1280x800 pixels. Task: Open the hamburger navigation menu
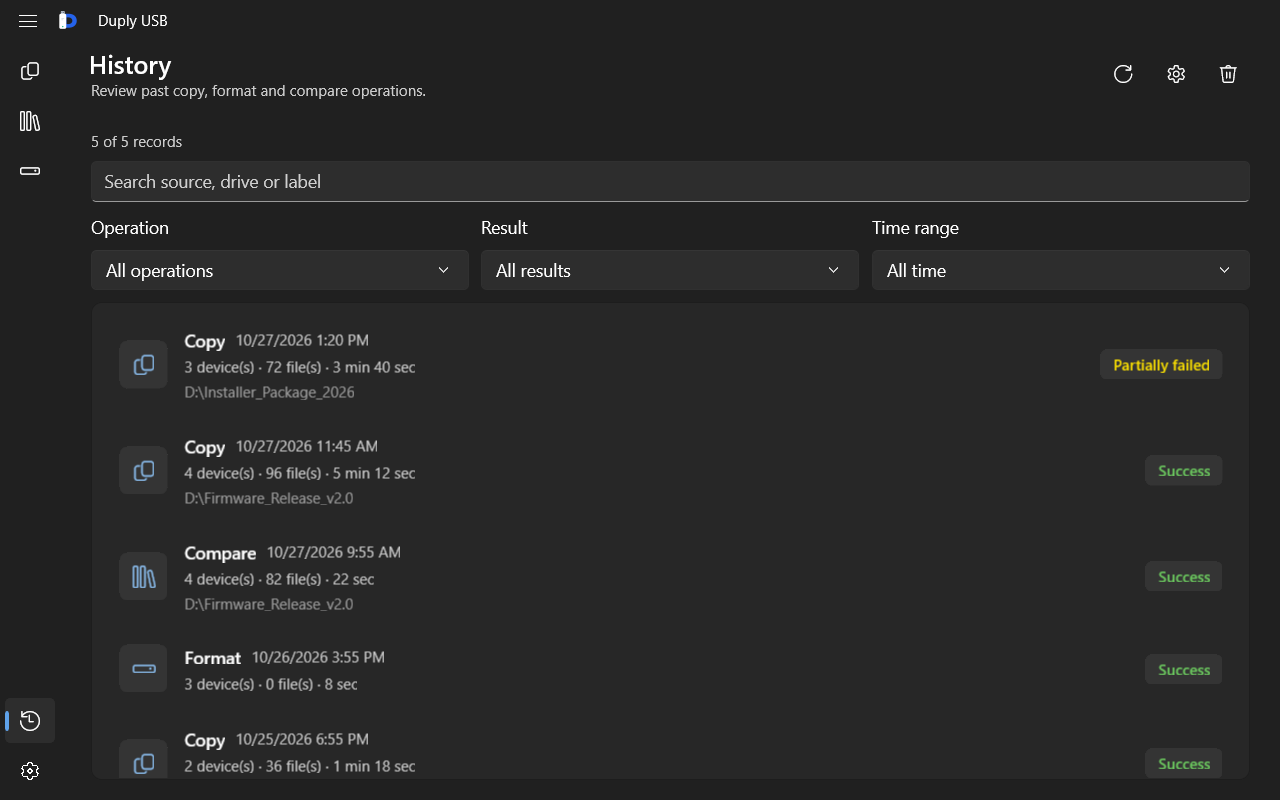click(28, 21)
